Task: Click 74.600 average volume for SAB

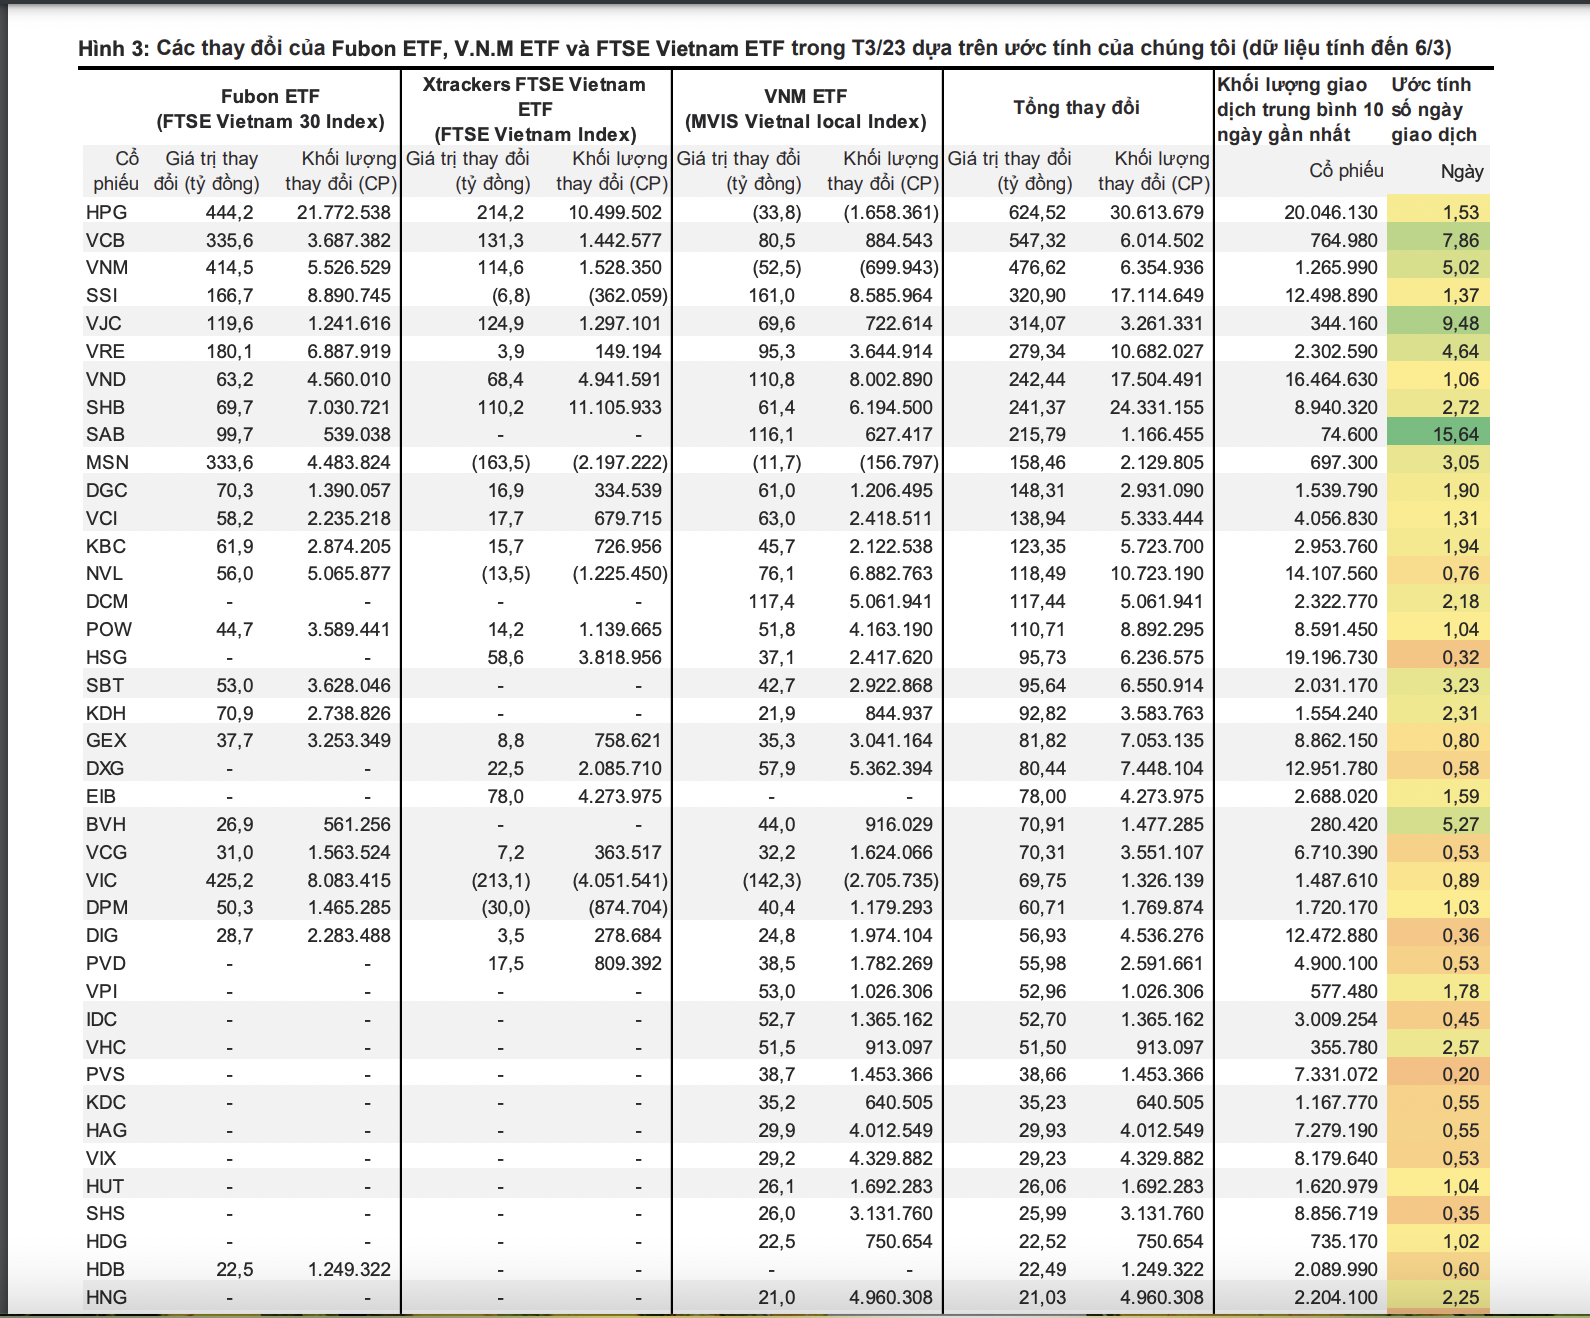Action: [x=1349, y=434]
